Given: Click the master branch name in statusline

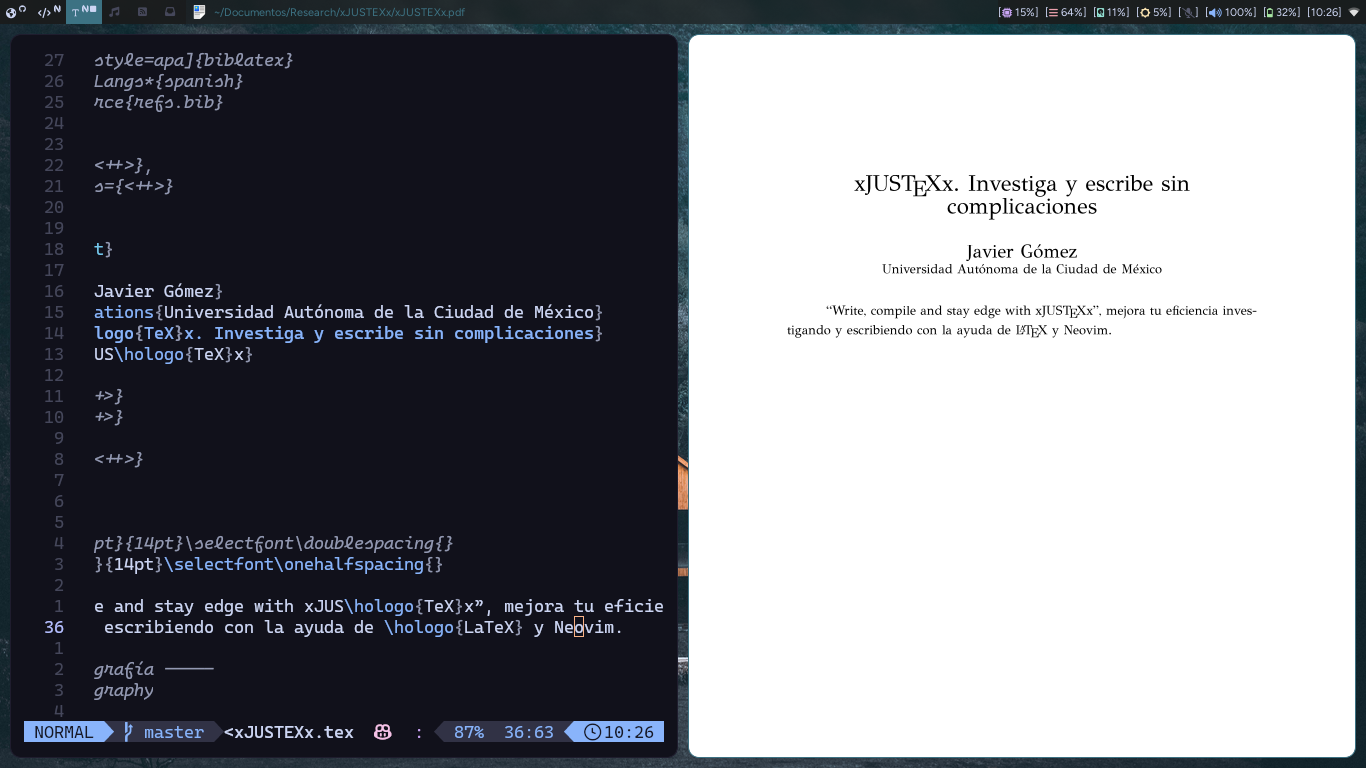Looking at the screenshot, I should pyautogui.click(x=174, y=732).
